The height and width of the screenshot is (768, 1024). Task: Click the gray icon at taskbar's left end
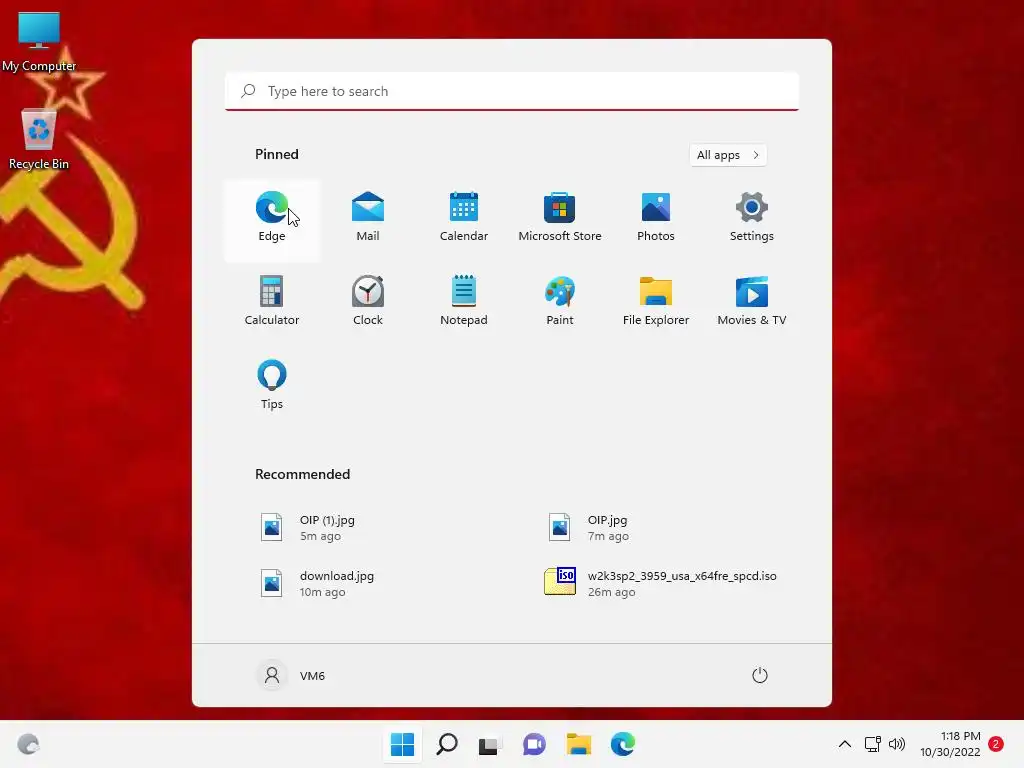point(28,744)
